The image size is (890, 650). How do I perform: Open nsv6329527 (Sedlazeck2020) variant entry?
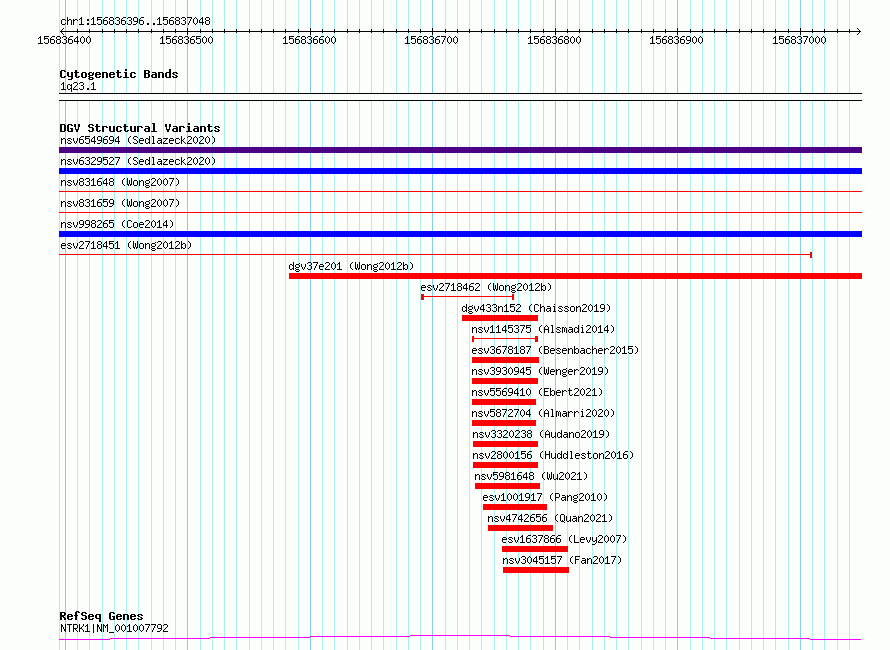[x=138, y=161]
